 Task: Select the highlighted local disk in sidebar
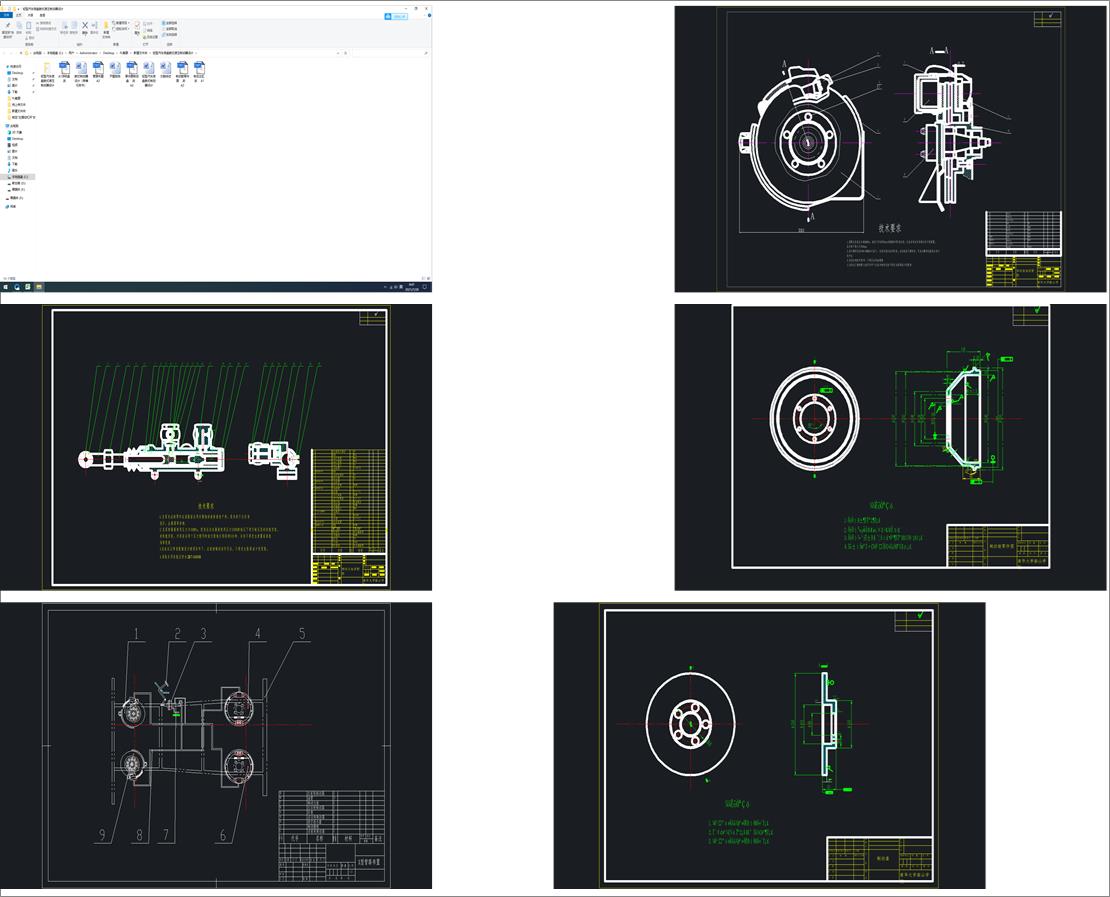(x=18, y=176)
